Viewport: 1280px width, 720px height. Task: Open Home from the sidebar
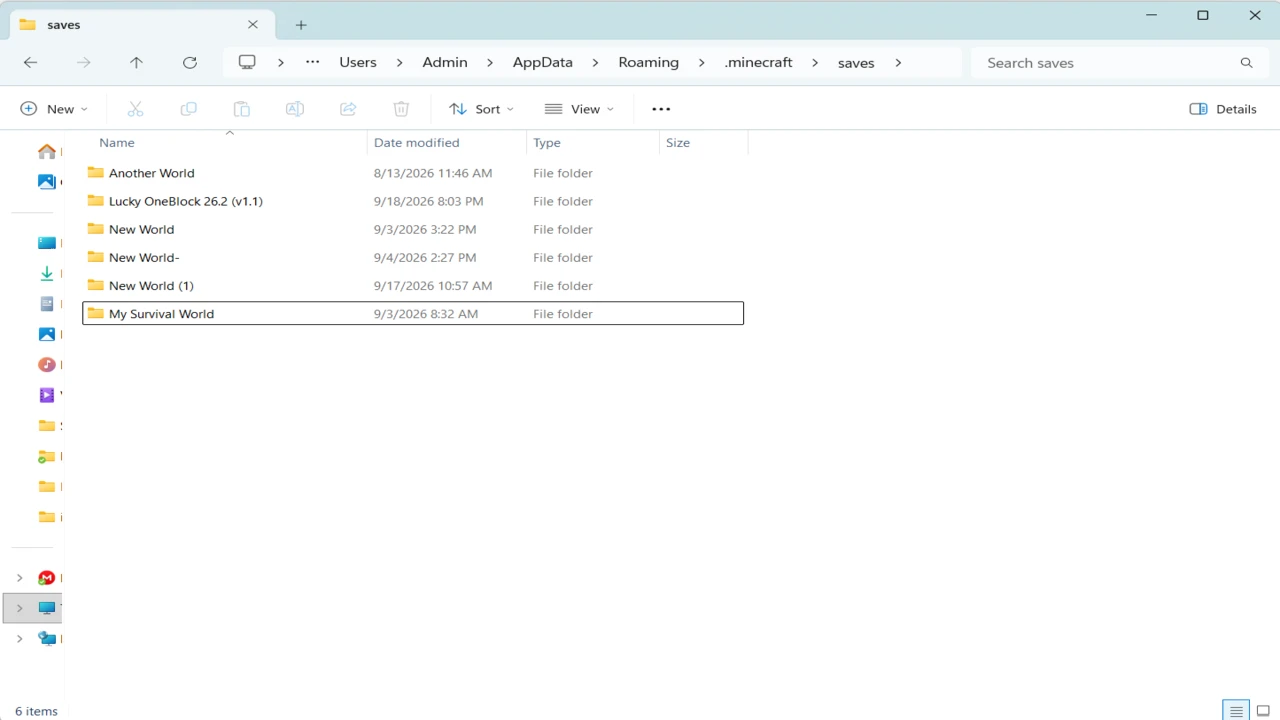[x=47, y=151]
